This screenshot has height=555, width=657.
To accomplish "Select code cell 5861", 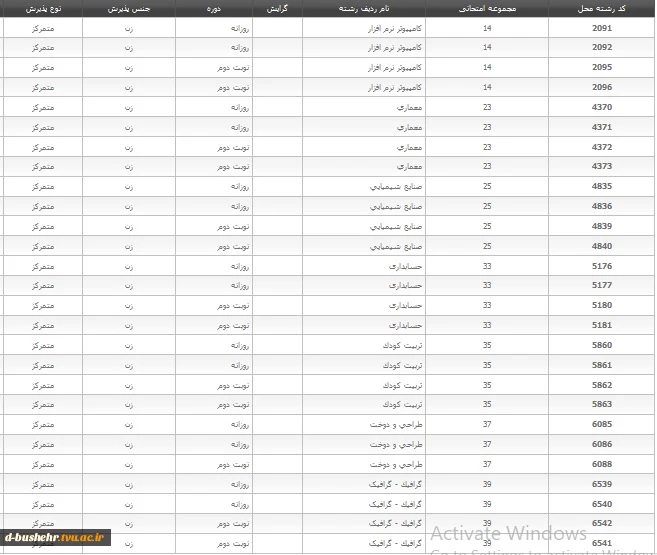I will point(602,365).
